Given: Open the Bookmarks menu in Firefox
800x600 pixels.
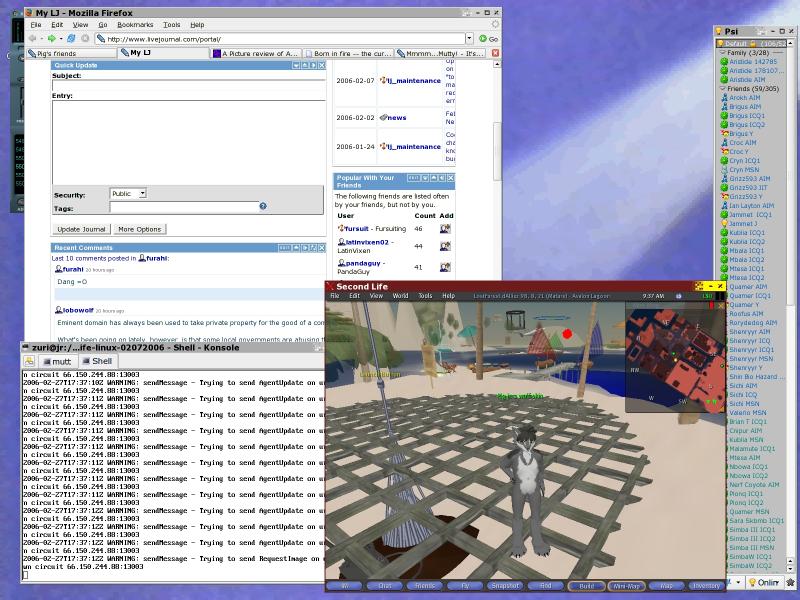Looking at the screenshot, I should point(134,24).
